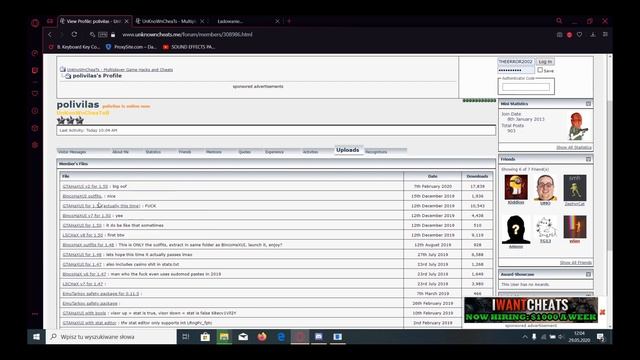The height and width of the screenshot is (360, 640).
Task: Click 'Show All Friends' link
Action: pyautogui.click(x=576, y=262)
